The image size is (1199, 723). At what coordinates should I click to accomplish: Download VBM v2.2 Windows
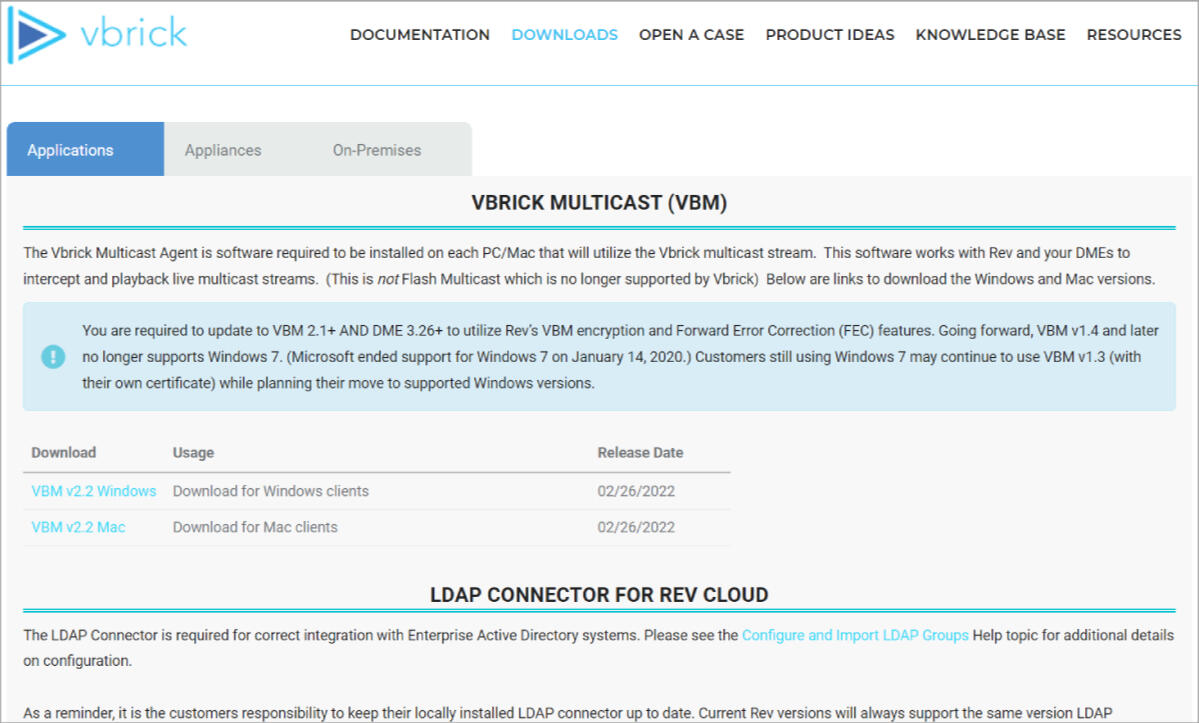coord(93,490)
